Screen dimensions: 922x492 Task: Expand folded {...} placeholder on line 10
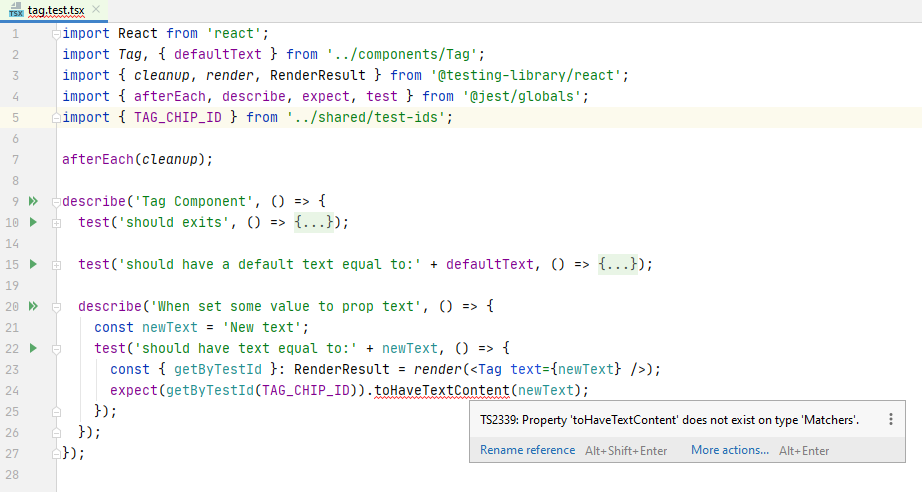[x=314, y=222]
